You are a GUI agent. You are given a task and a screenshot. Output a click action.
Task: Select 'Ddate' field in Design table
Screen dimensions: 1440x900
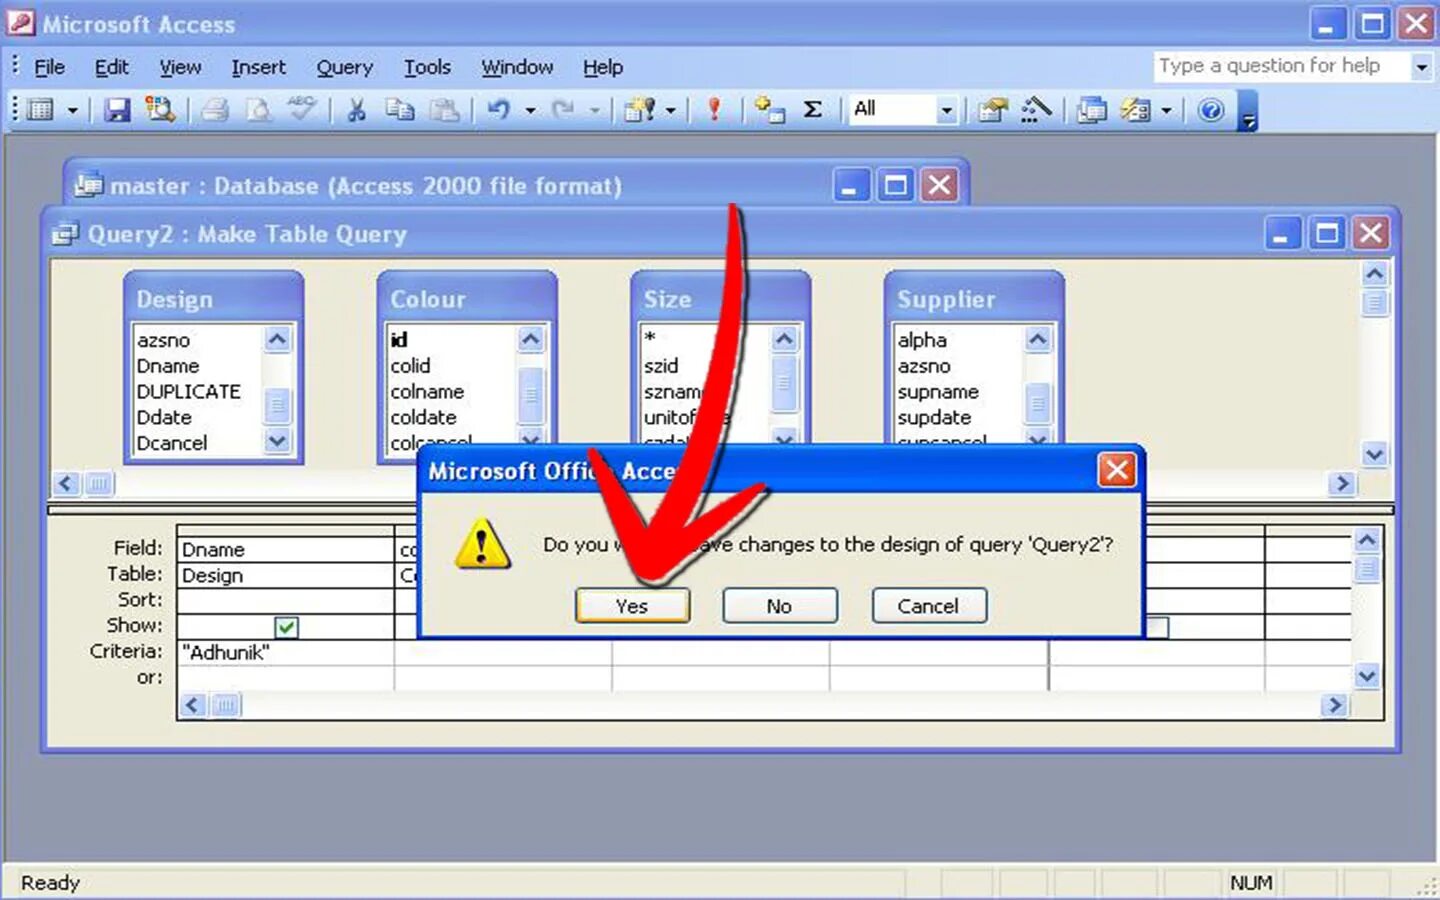click(x=164, y=417)
